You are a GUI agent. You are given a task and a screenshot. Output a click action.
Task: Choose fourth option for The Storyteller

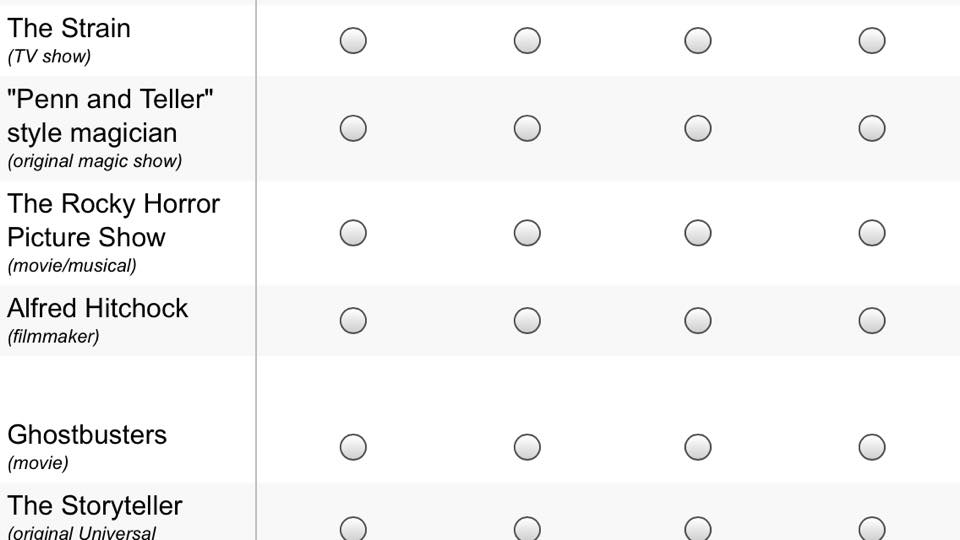872,529
